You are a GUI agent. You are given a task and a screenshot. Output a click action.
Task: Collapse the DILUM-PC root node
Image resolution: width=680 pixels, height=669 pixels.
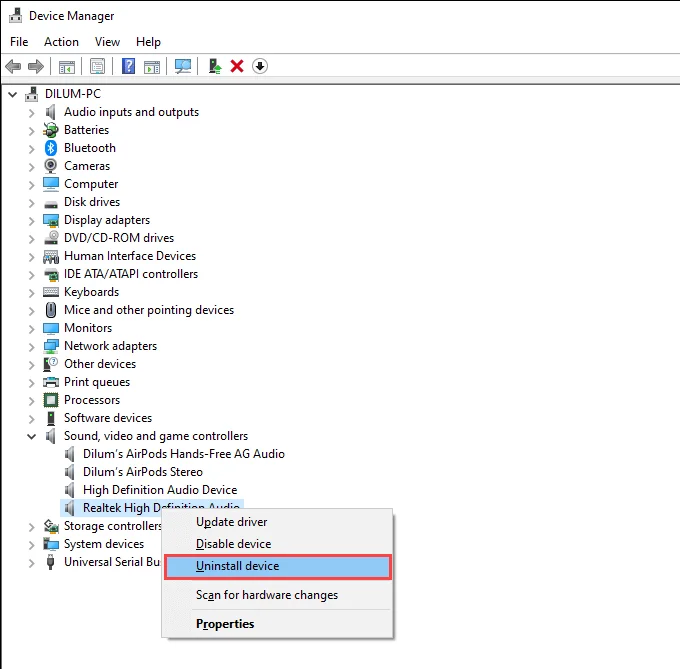click(x=13, y=94)
